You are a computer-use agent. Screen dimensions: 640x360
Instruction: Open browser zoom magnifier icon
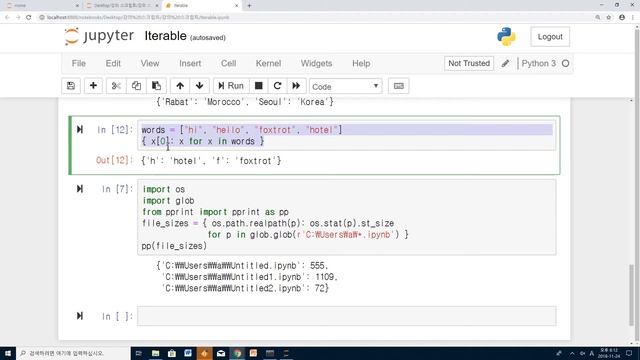(x=598, y=18)
